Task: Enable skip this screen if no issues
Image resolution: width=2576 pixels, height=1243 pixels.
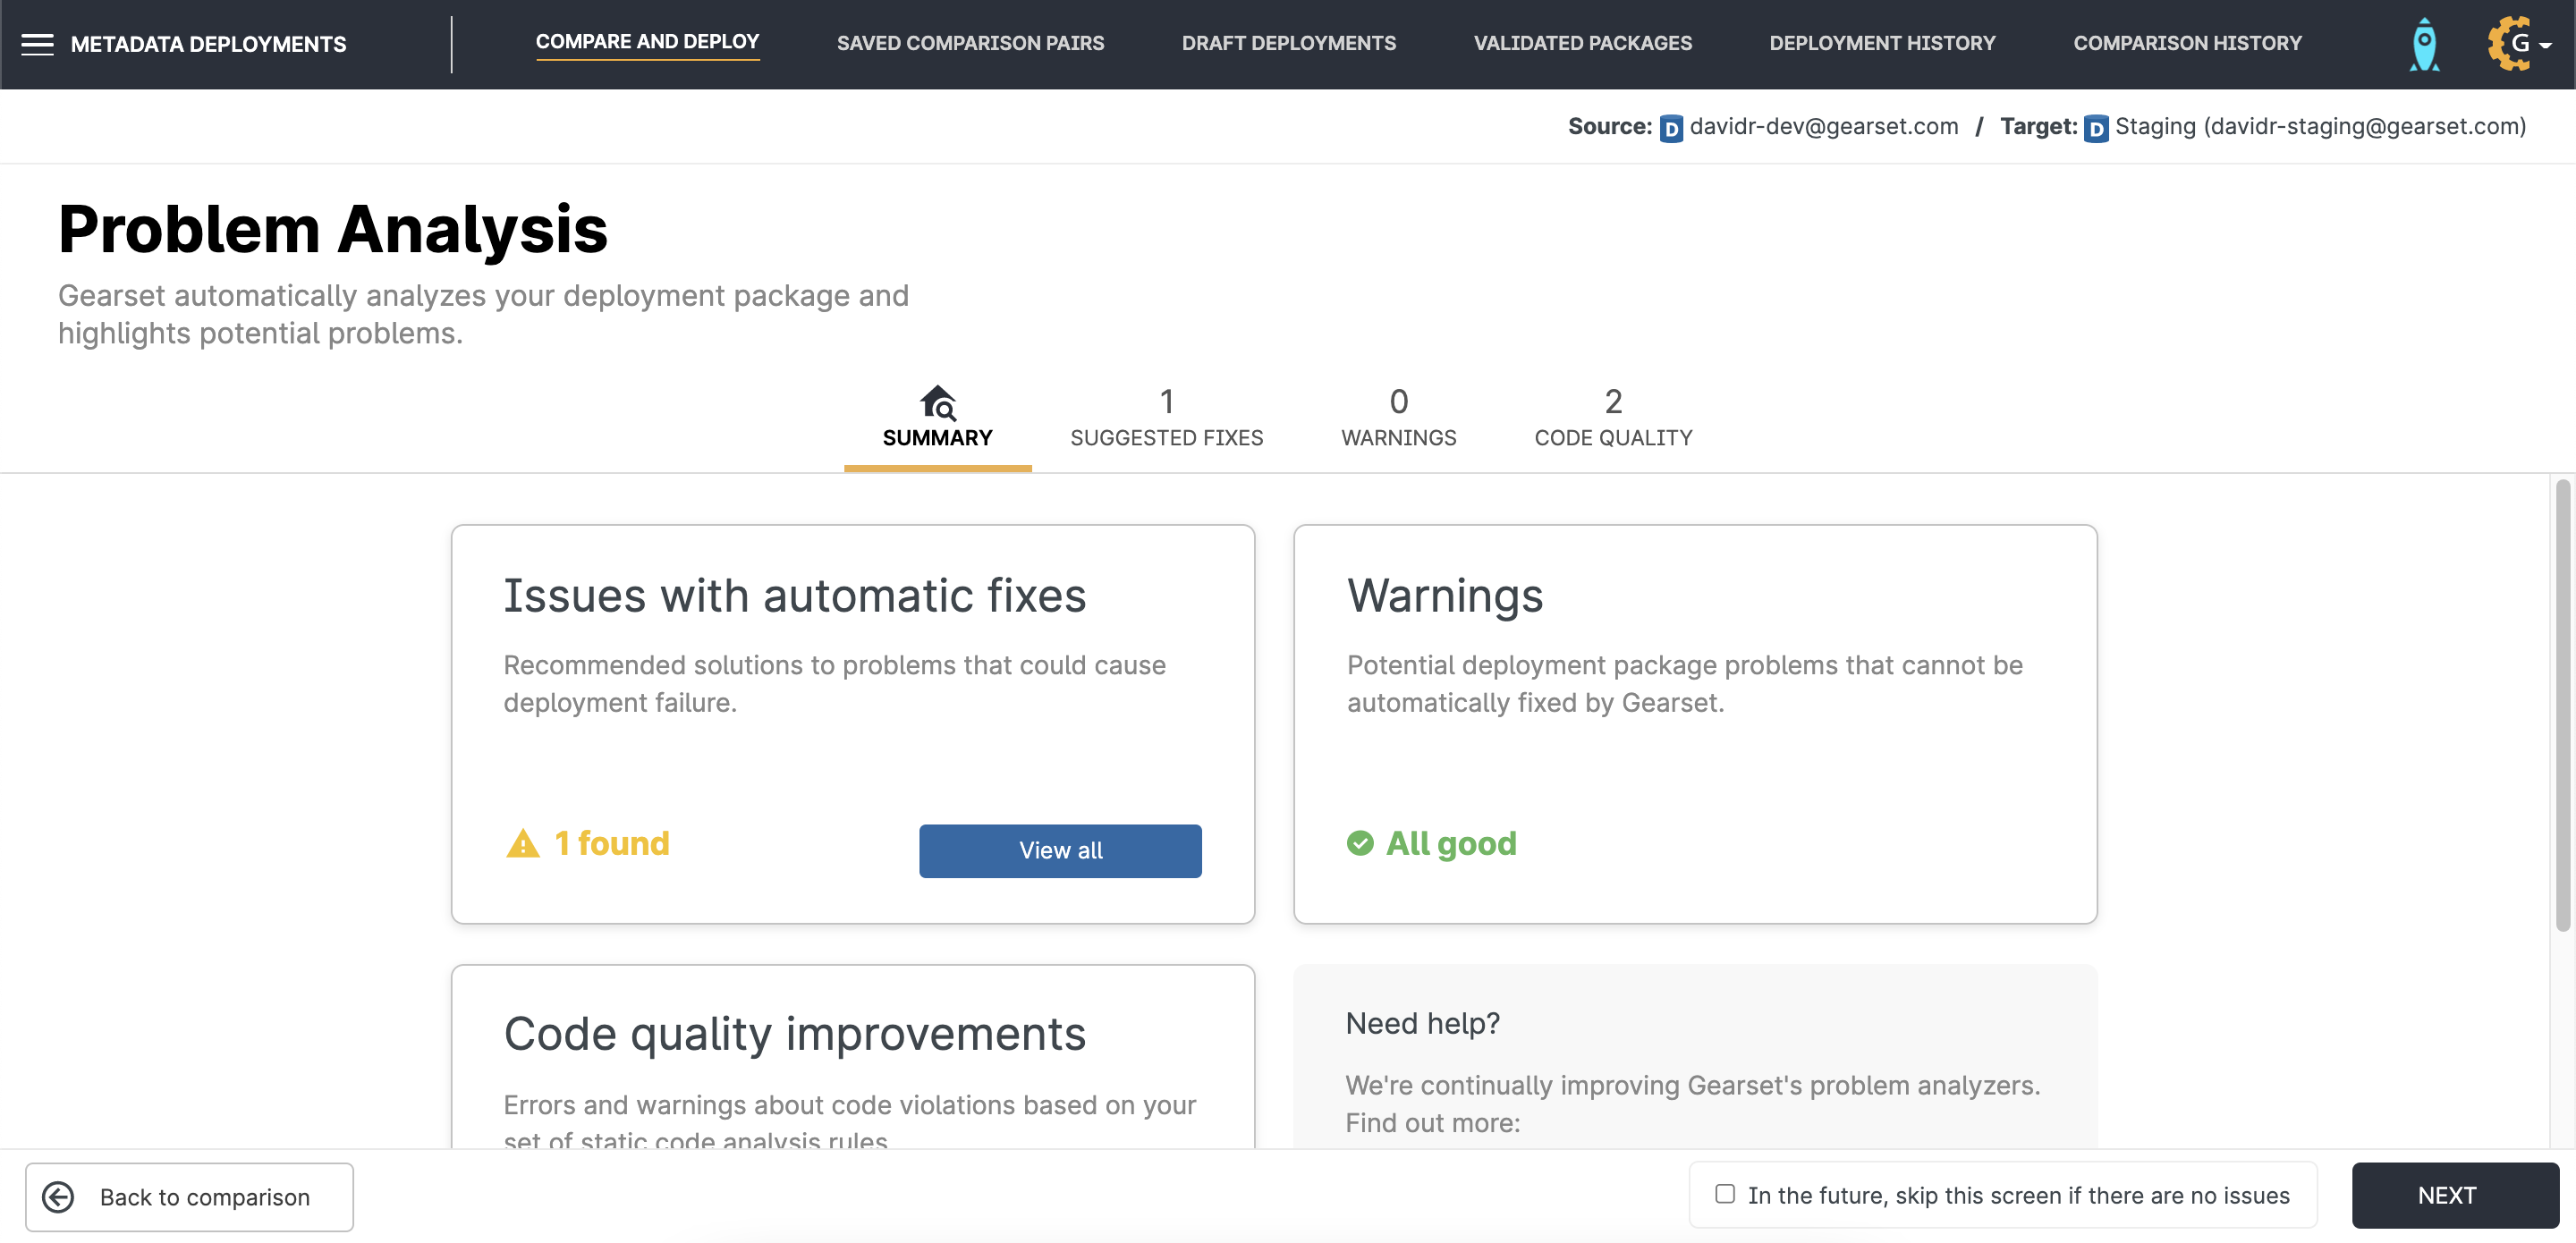Action: pyautogui.click(x=1725, y=1194)
